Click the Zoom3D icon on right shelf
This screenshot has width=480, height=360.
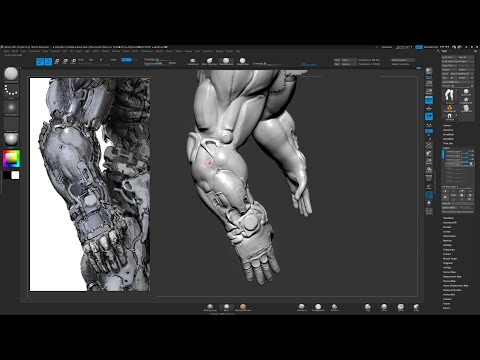429,162
